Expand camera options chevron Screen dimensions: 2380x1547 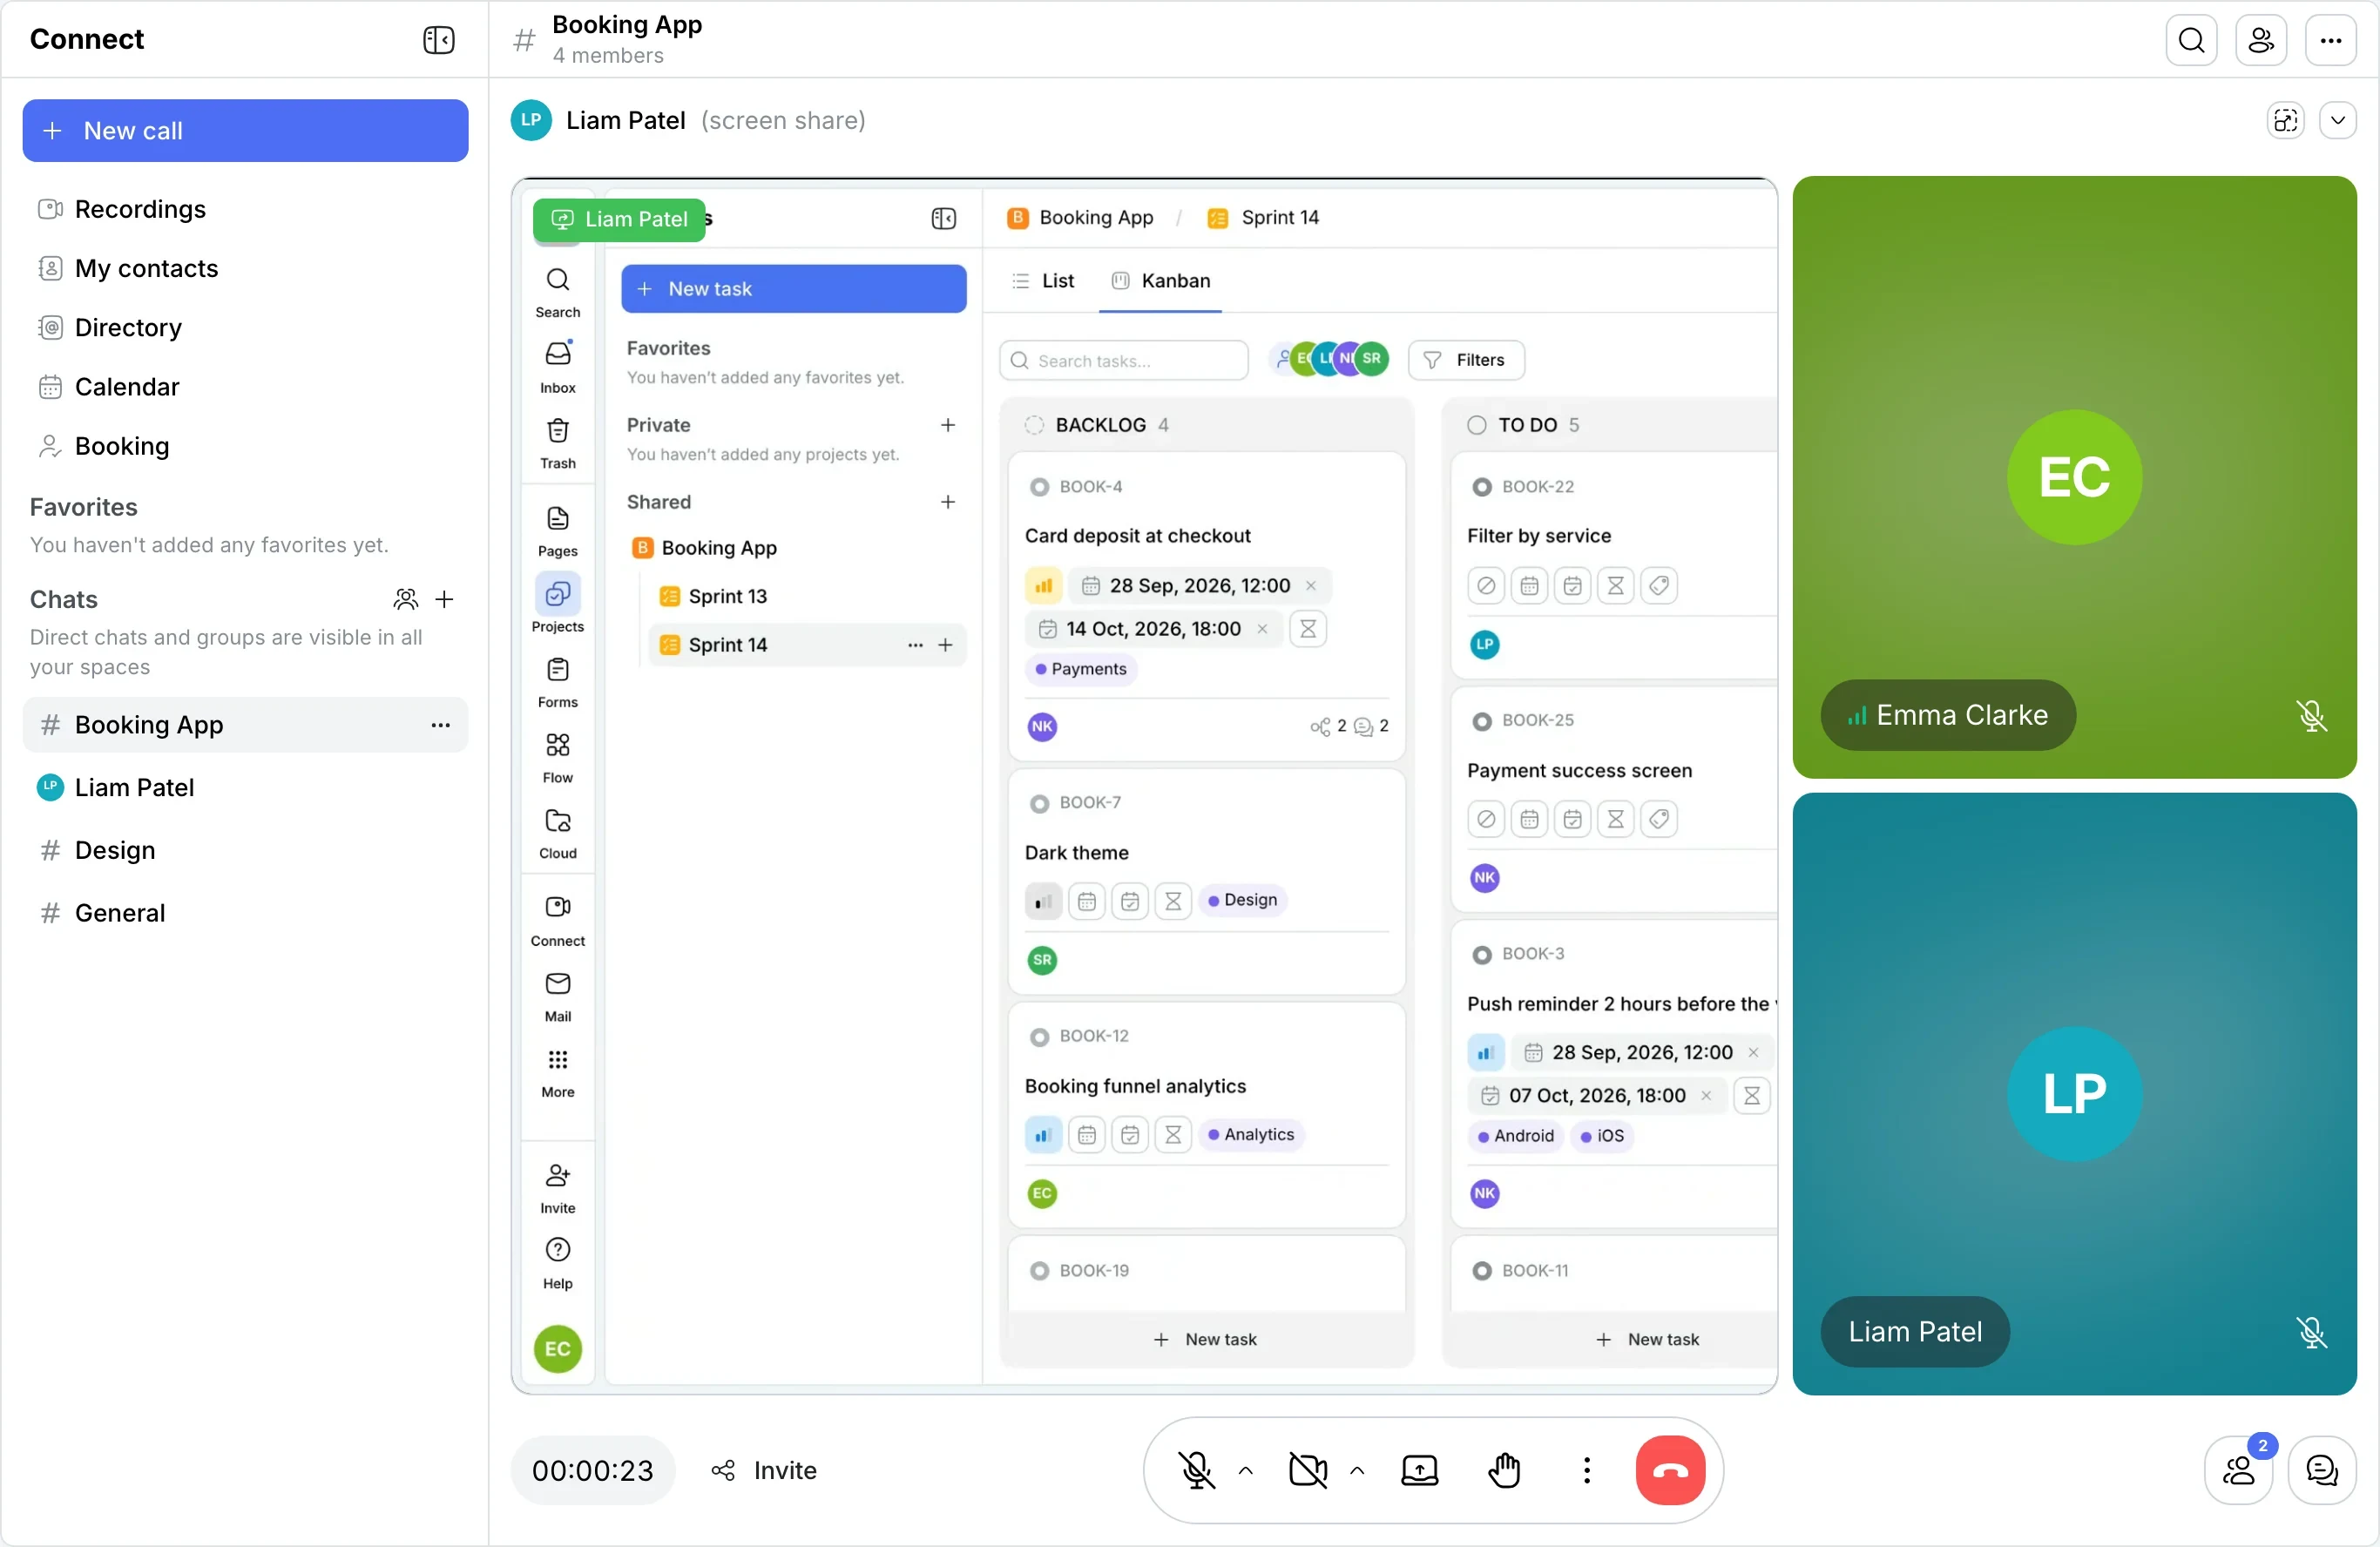[x=1356, y=1470]
